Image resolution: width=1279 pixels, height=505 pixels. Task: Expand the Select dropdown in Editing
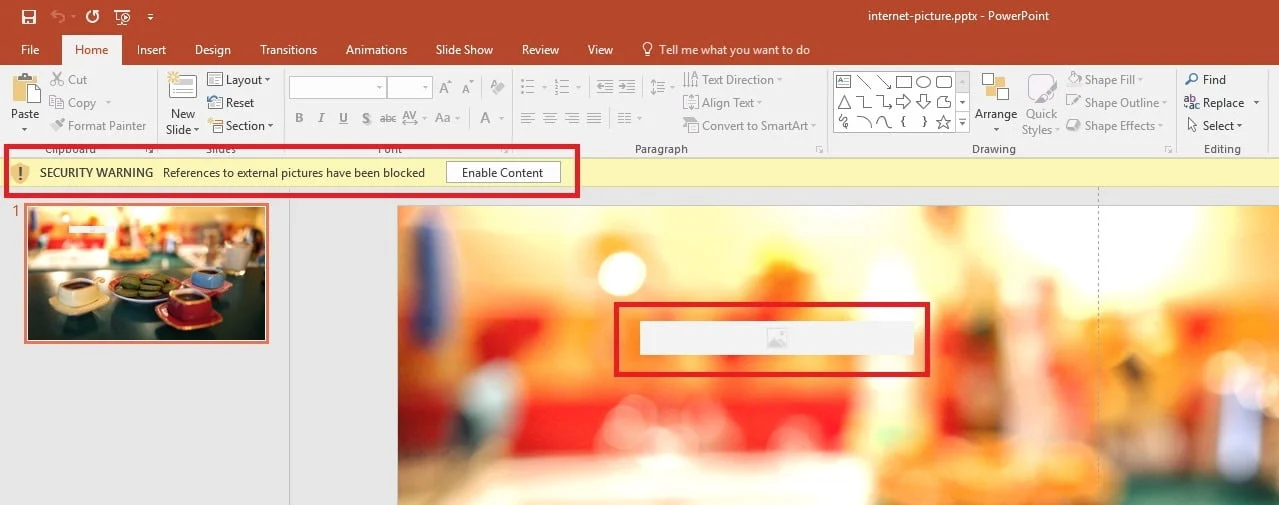coord(1215,126)
